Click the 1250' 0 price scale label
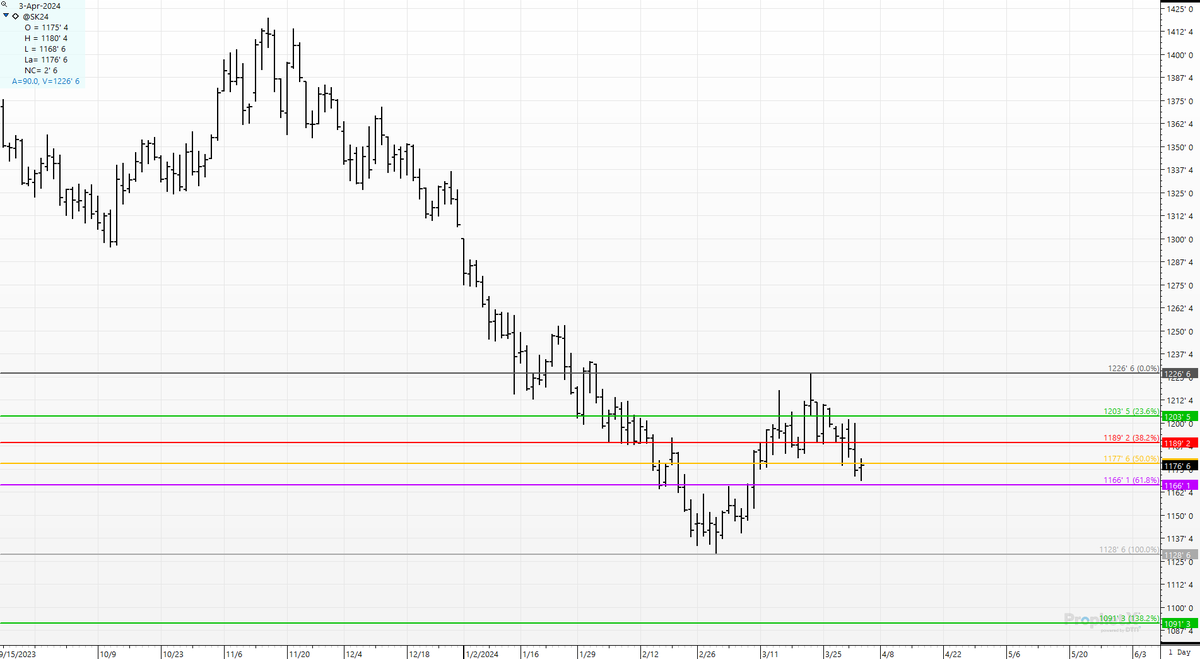 tap(1180, 331)
